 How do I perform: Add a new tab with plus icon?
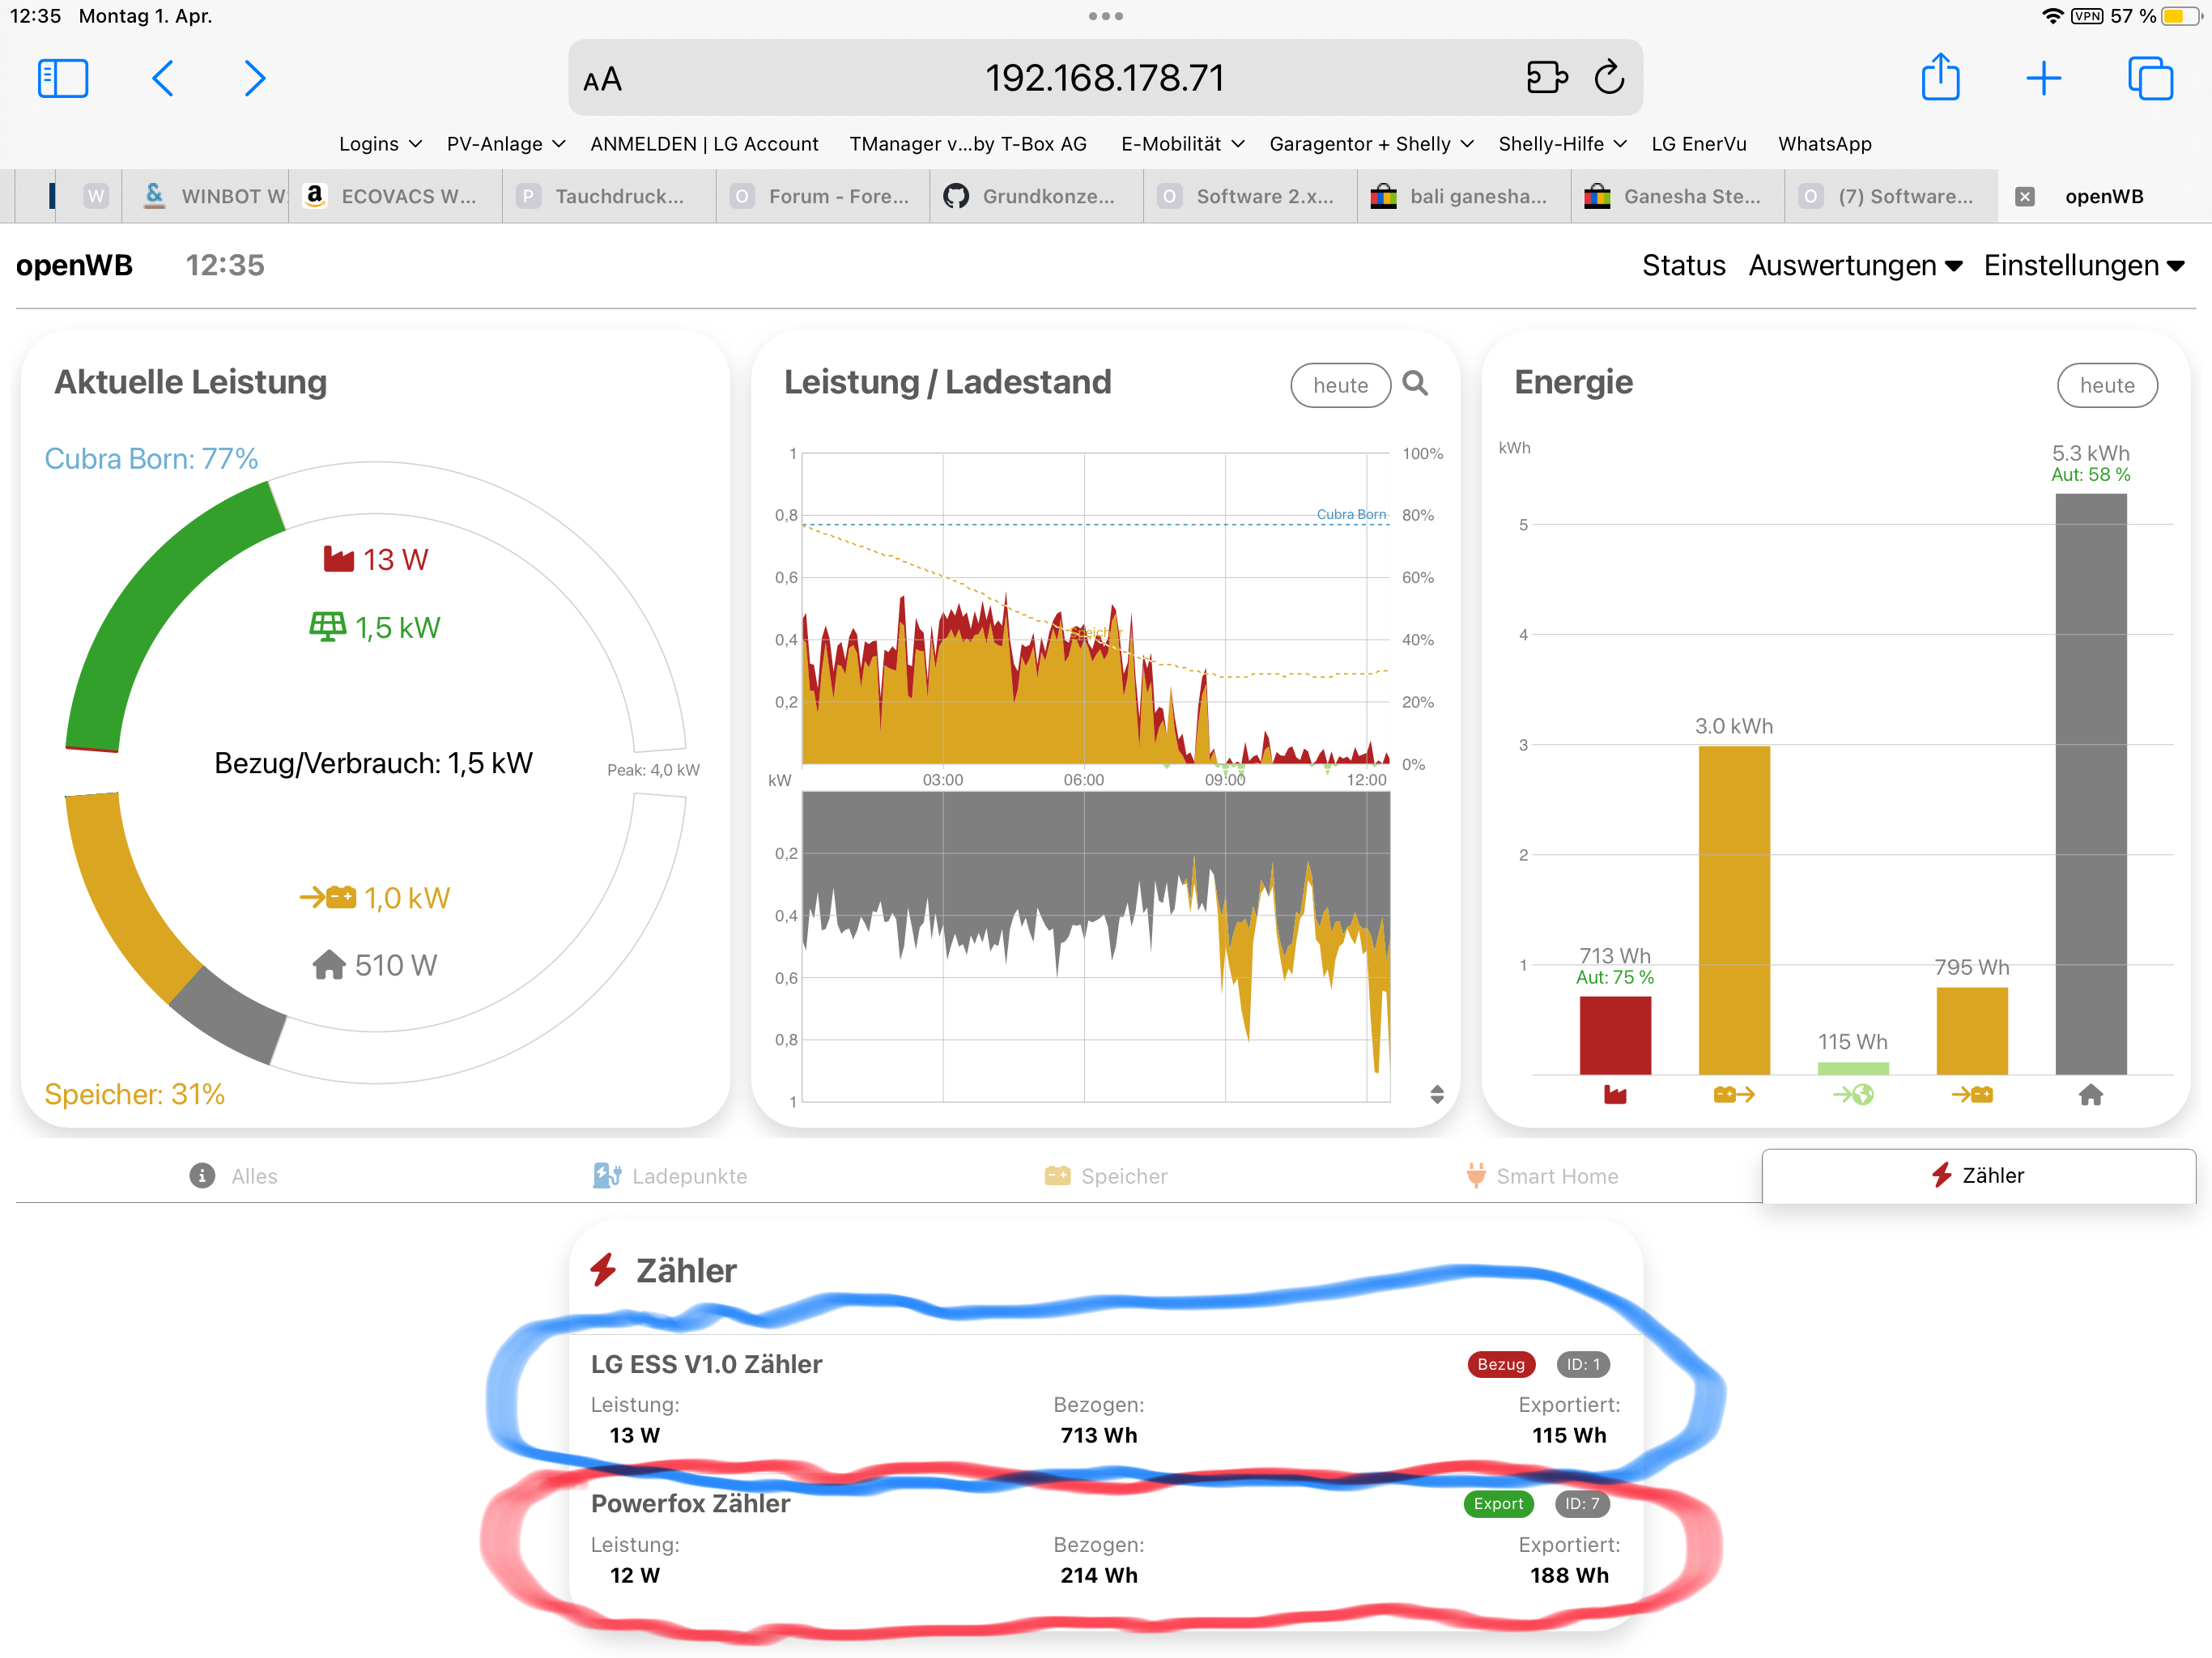pyautogui.click(x=2043, y=78)
